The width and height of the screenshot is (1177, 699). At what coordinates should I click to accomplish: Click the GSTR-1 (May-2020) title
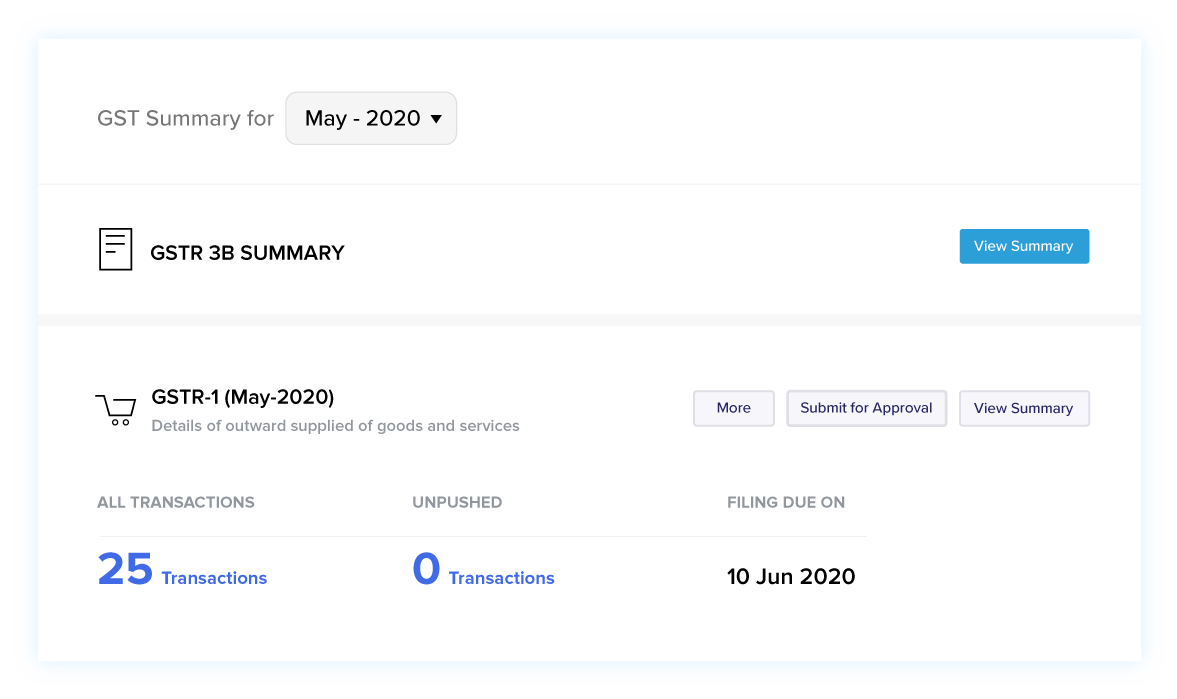[242, 396]
